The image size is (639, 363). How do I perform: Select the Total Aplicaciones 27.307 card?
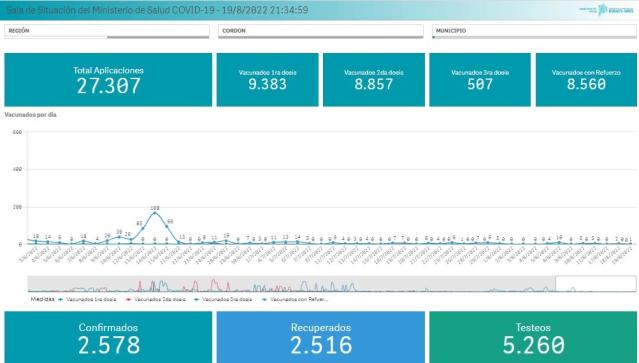tap(108, 80)
